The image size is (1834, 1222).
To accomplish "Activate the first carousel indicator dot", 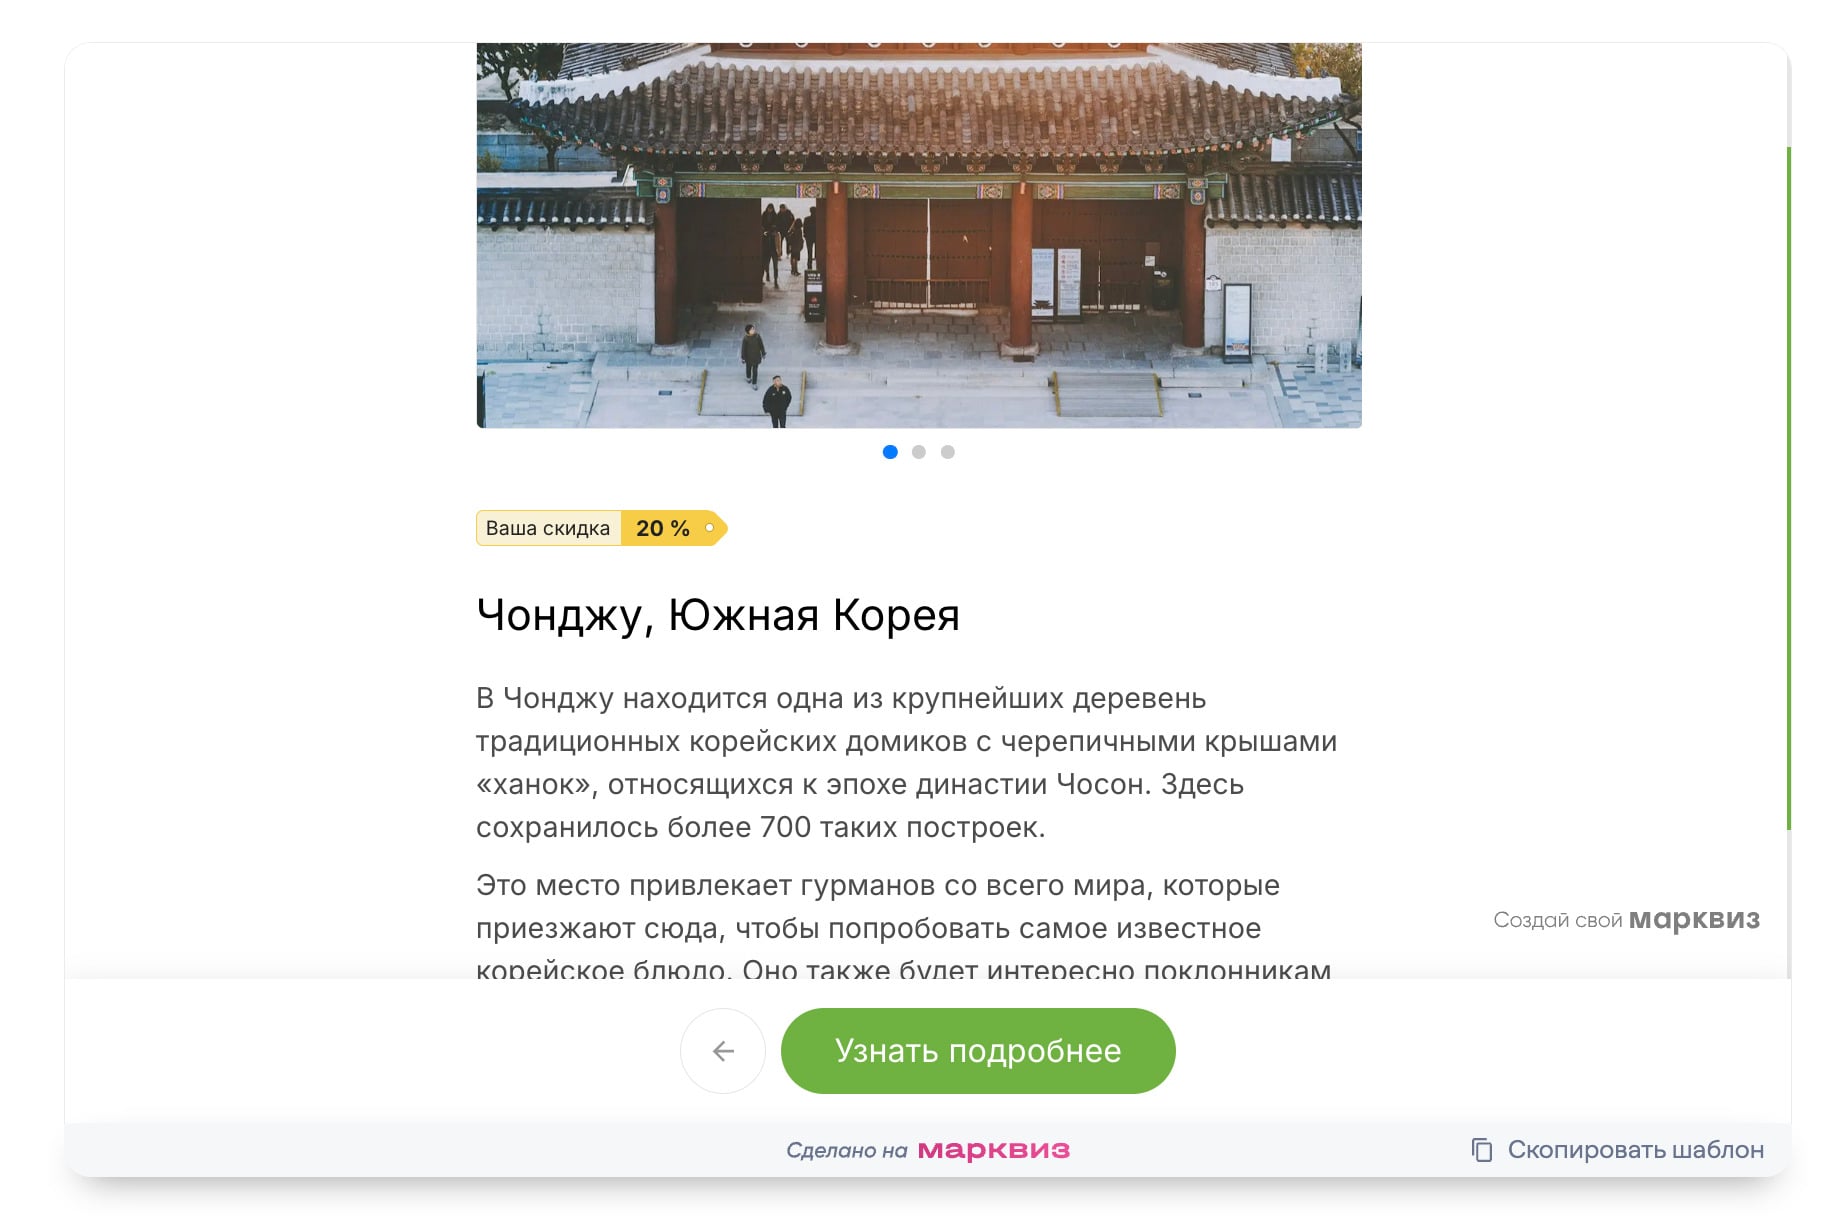I will 891,452.
